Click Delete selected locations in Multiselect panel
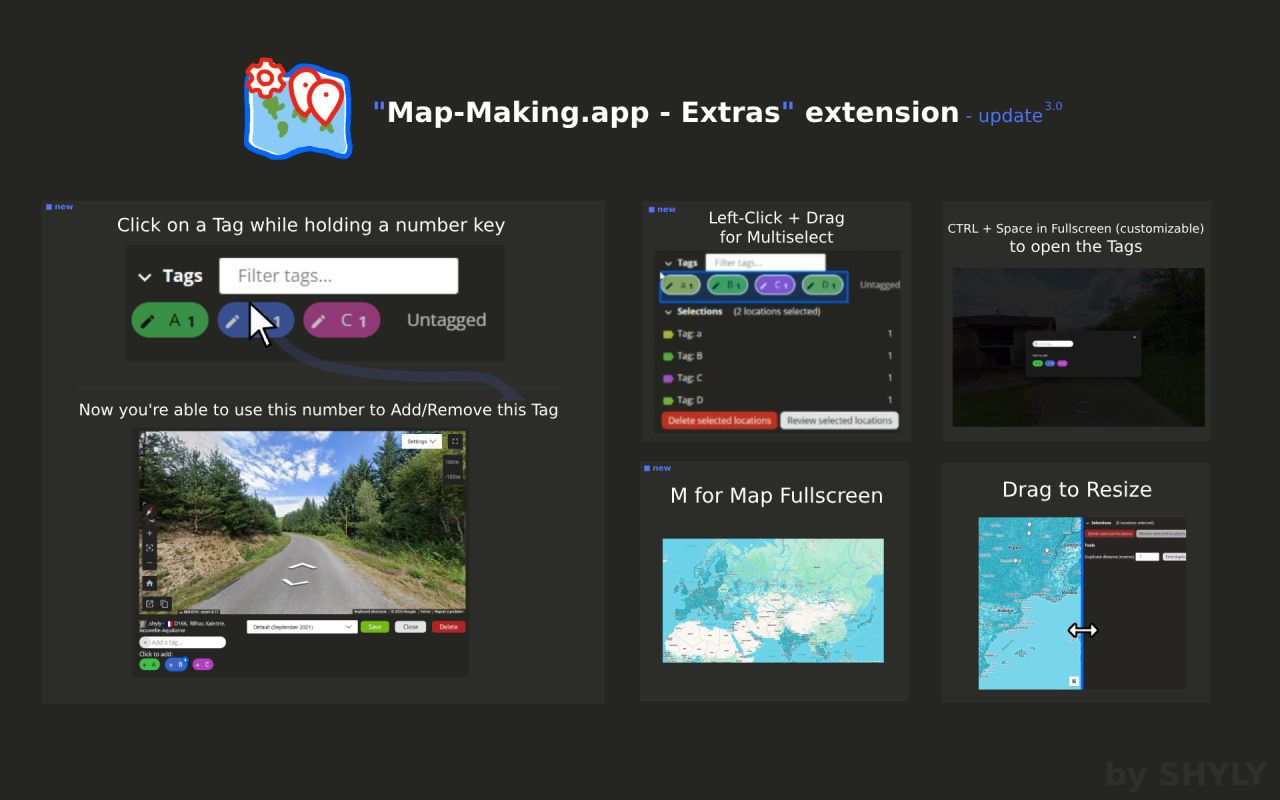This screenshot has width=1280, height=800. click(719, 421)
